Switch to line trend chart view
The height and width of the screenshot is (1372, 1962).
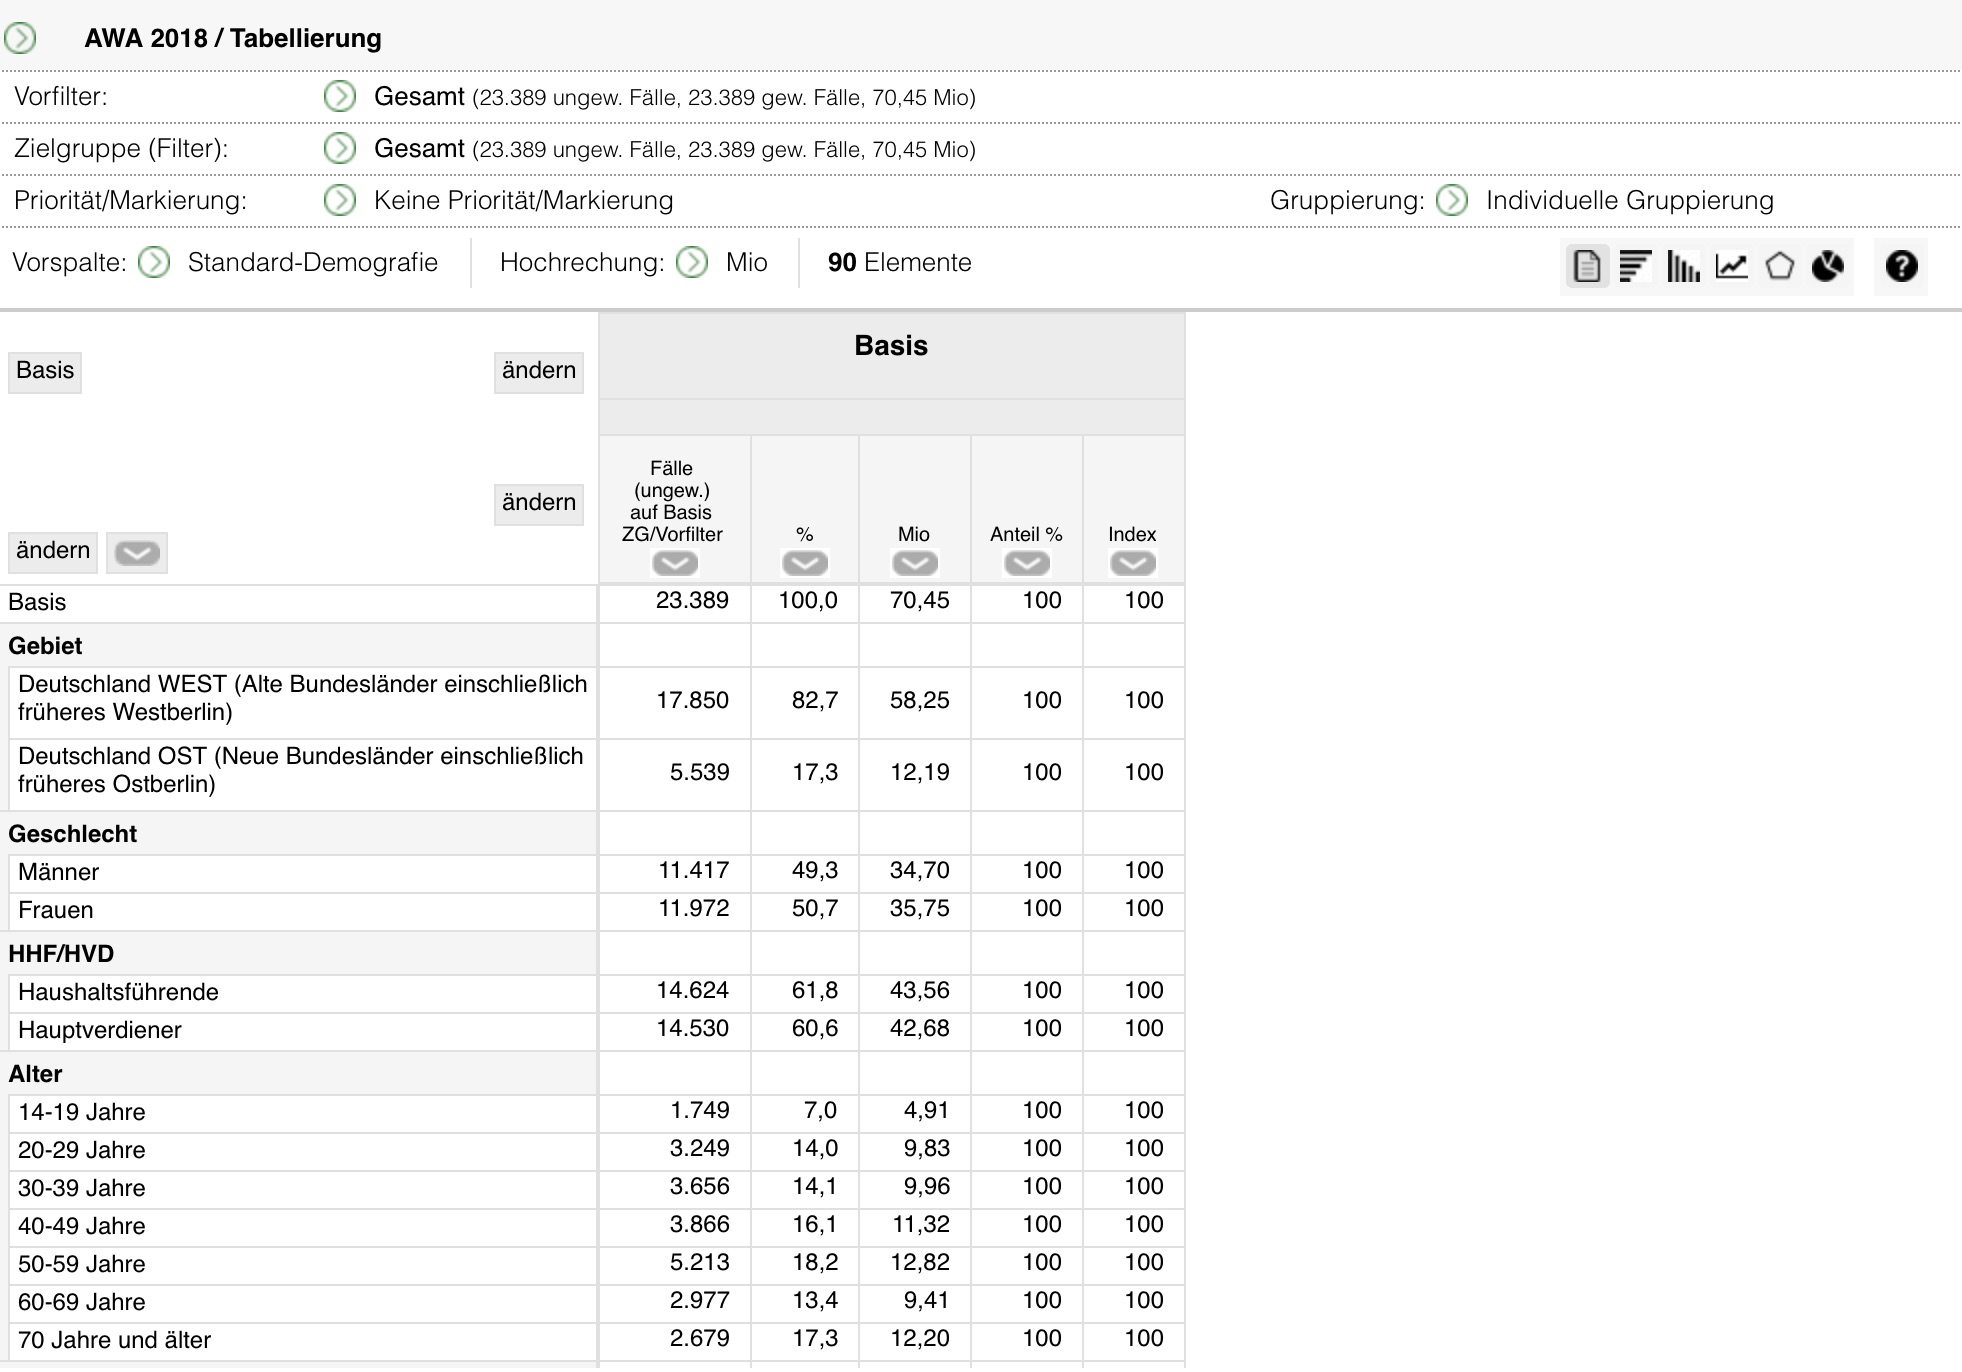[x=1732, y=266]
